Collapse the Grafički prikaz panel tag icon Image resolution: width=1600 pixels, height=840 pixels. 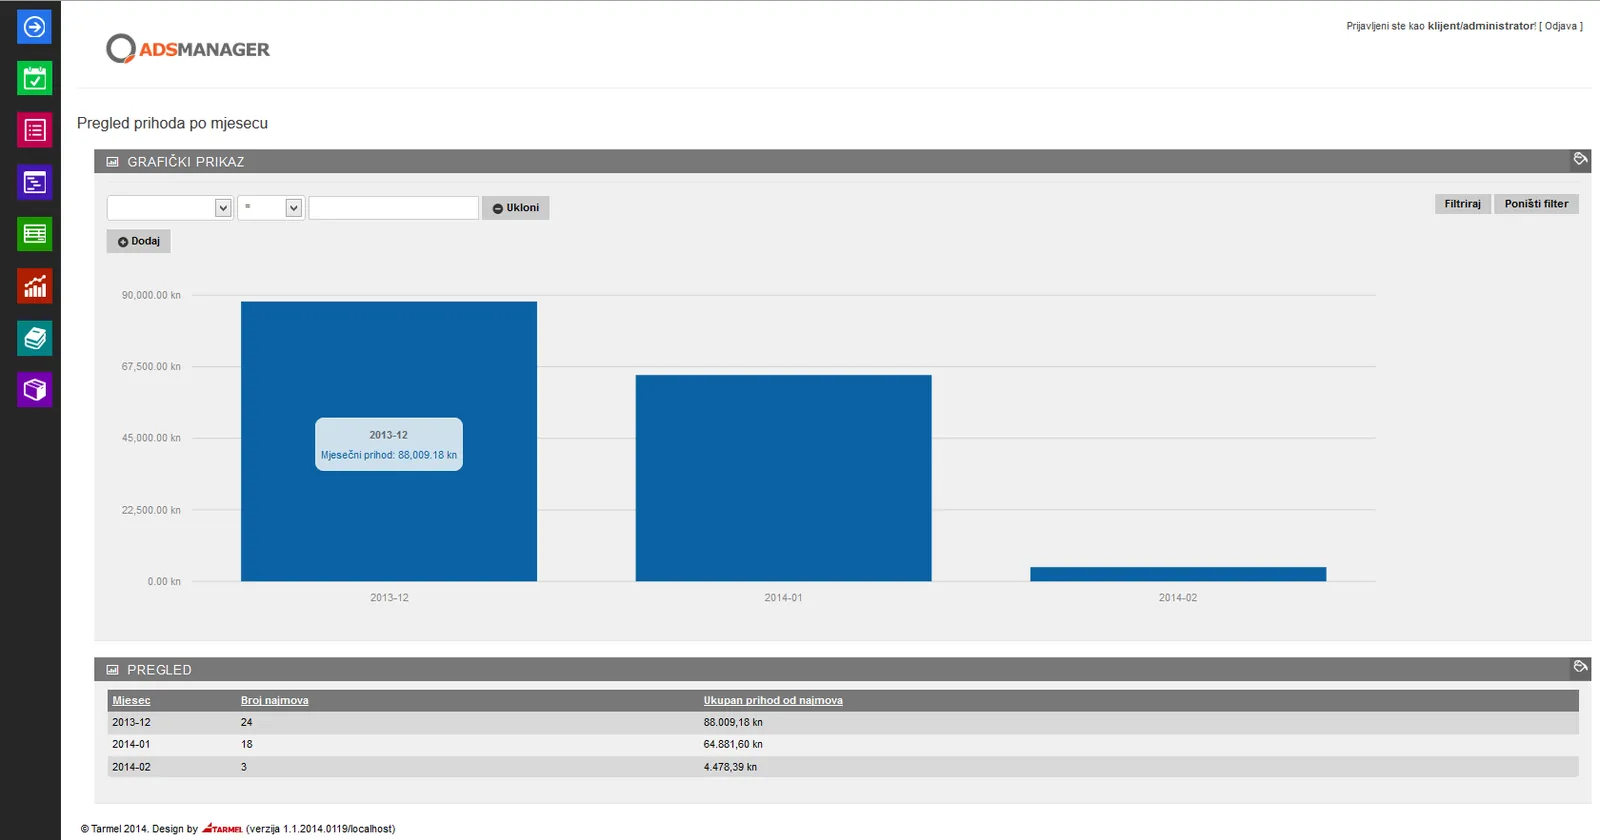click(1580, 159)
